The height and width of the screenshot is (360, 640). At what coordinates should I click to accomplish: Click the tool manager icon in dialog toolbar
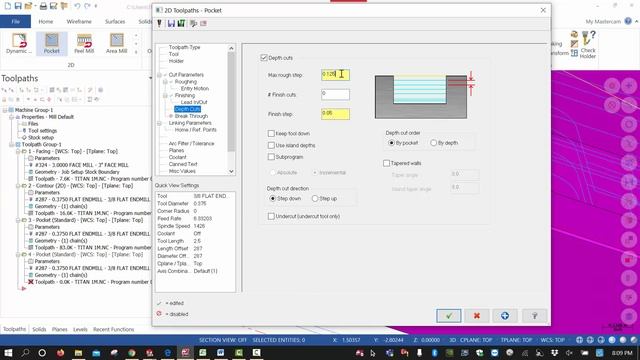tap(160, 23)
